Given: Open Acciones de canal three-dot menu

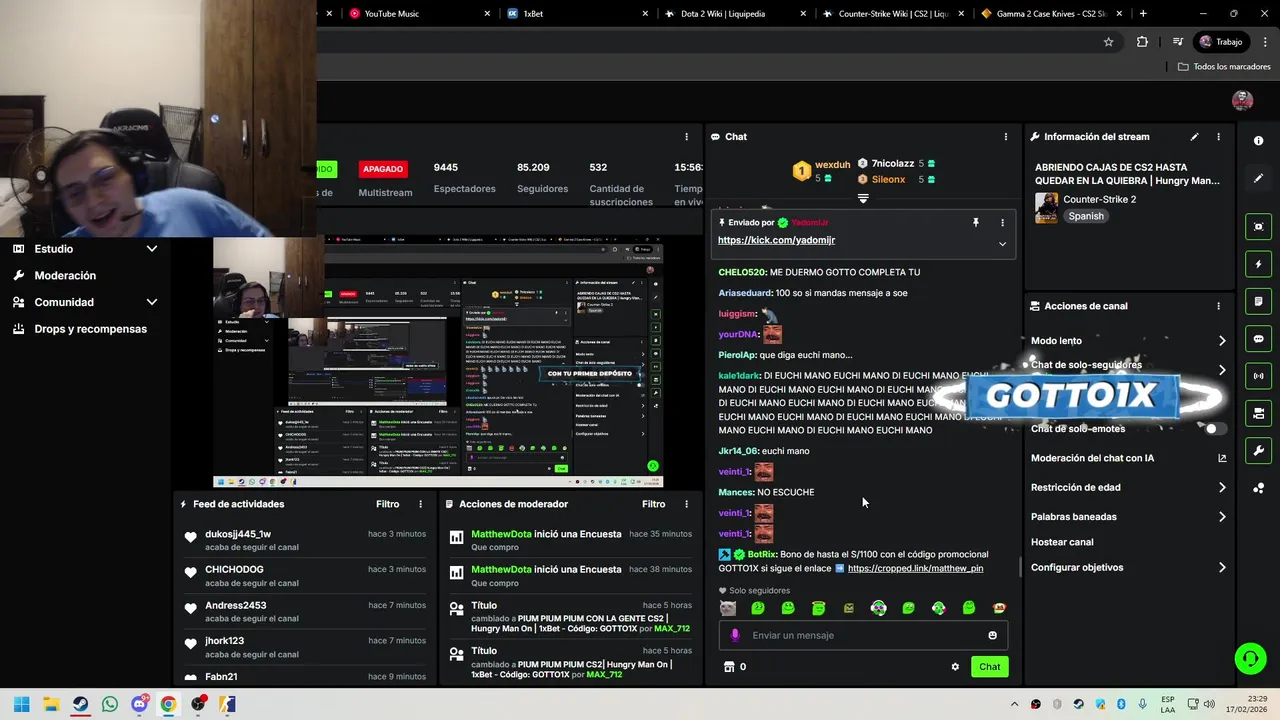Looking at the screenshot, I should pos(1218,306).
